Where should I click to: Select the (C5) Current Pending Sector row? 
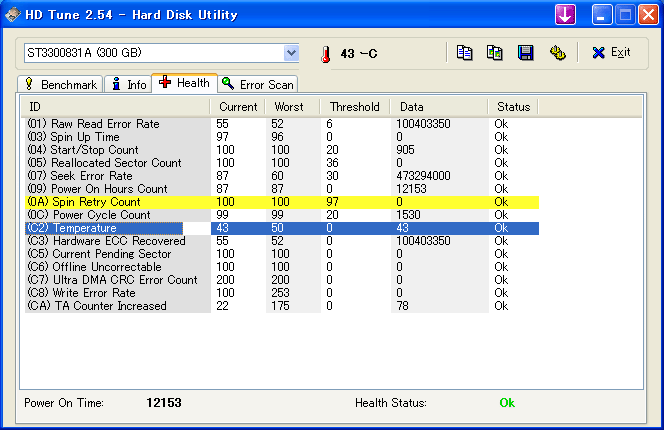click(x=282, y=254)
